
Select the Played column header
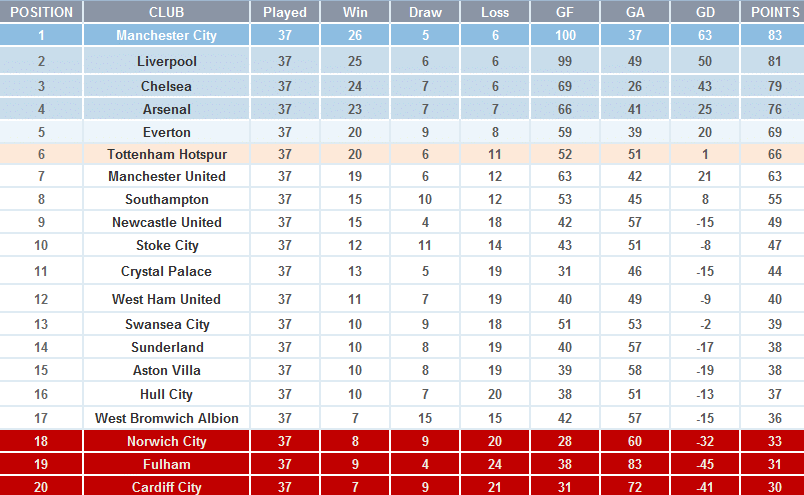coord(285,12)
